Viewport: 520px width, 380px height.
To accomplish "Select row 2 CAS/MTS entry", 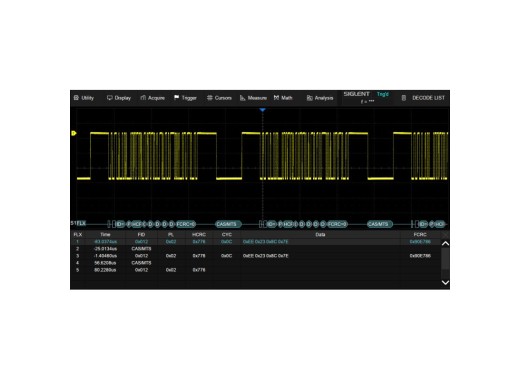I will (x=141, y=249).
